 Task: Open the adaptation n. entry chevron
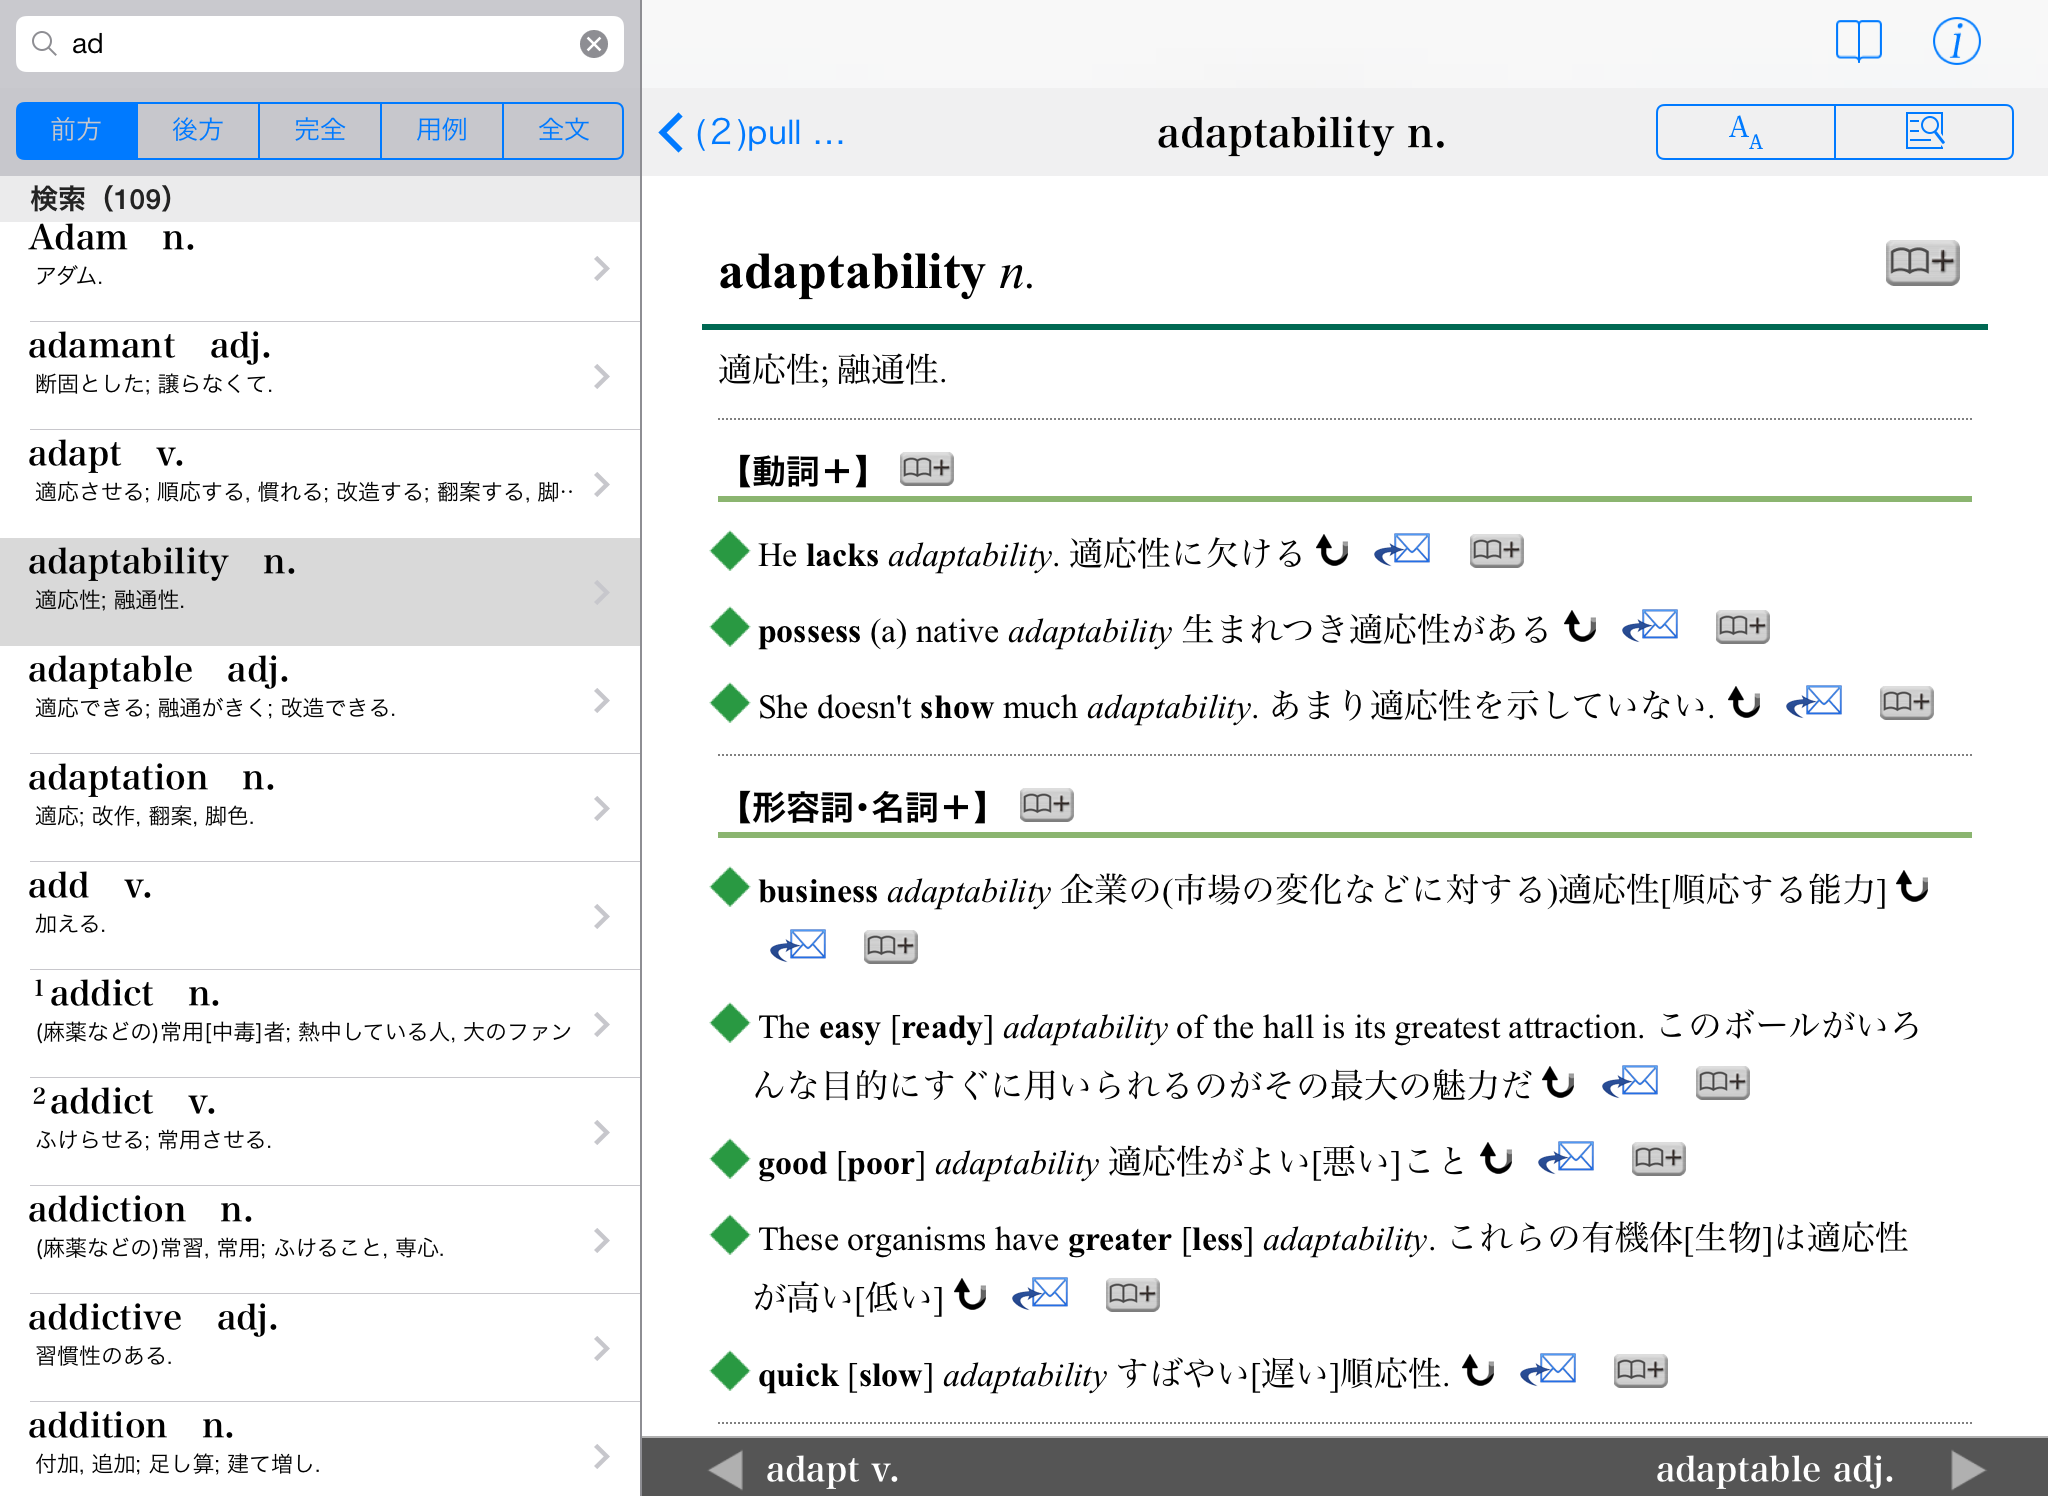pos(601,808)
